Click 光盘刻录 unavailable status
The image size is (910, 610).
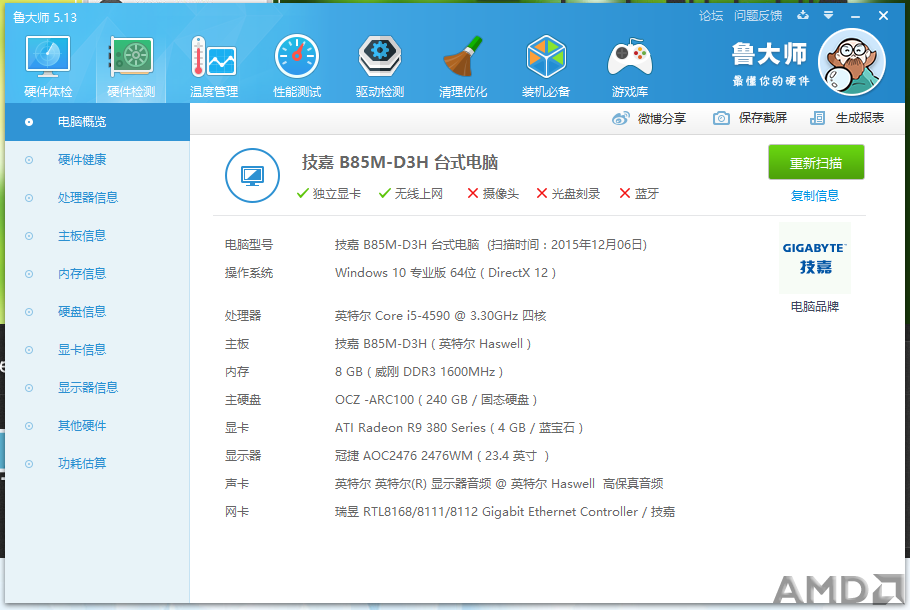click(x=568, y=194)
